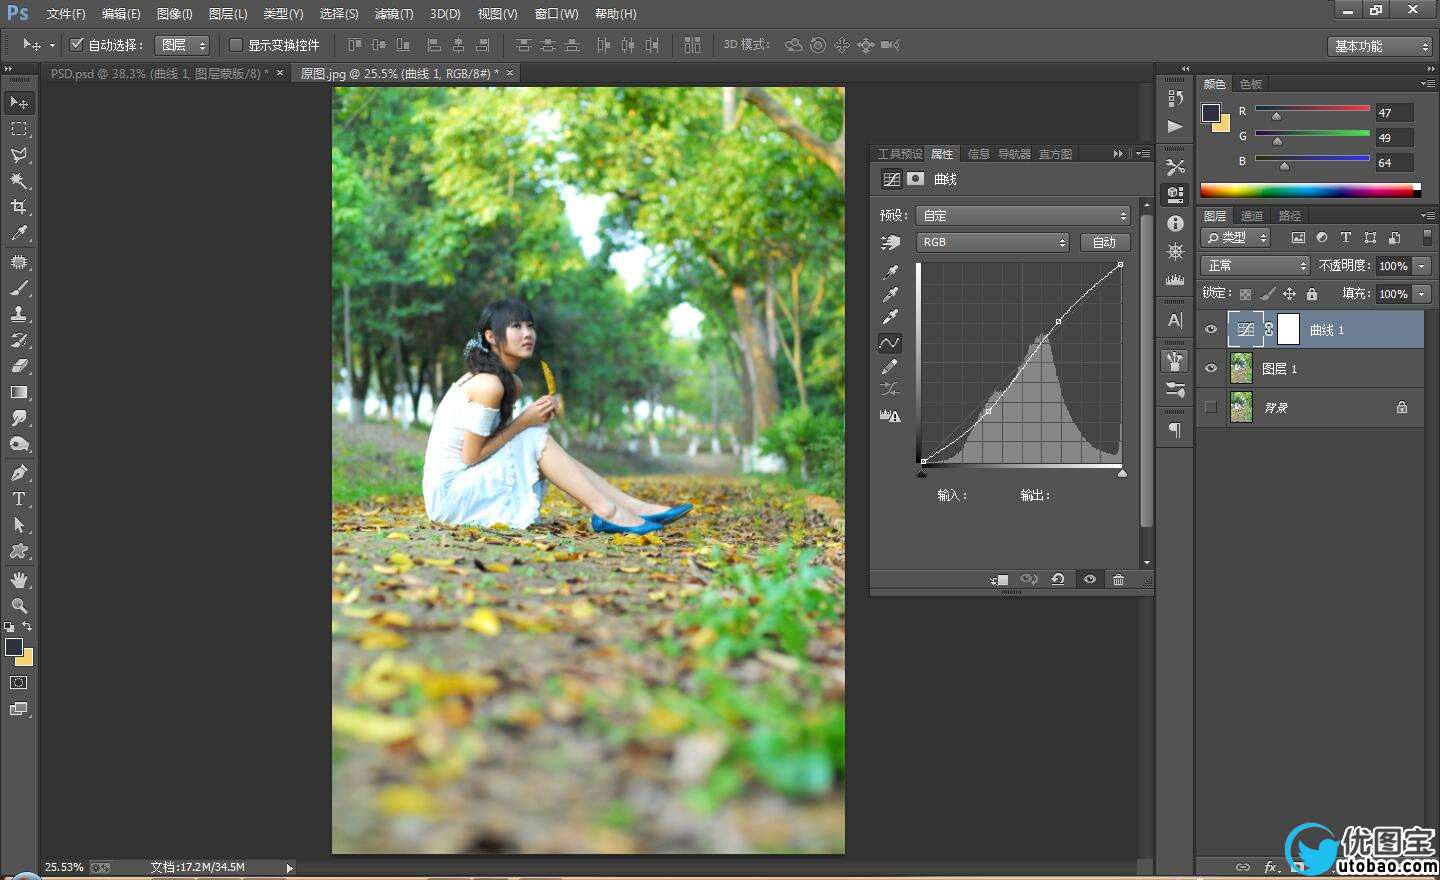Select the Eyedropper tool in the toolbox
Image resolution: width=1440 pixels, height=880 pixels.
pyautogui.click(x=19, y=233)
